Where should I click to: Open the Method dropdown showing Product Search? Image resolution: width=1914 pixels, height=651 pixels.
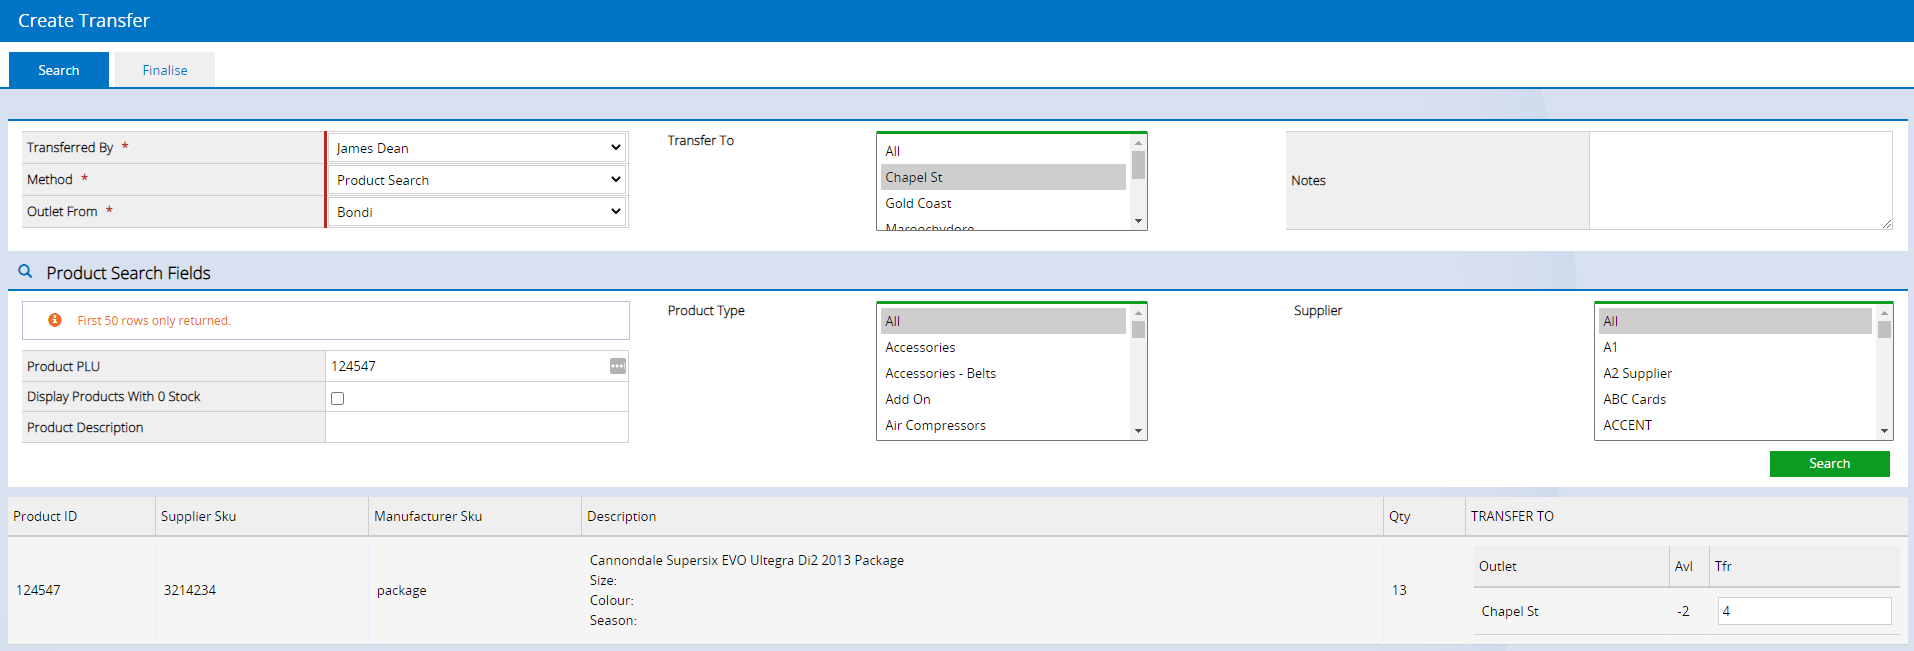tap(477, 180)
